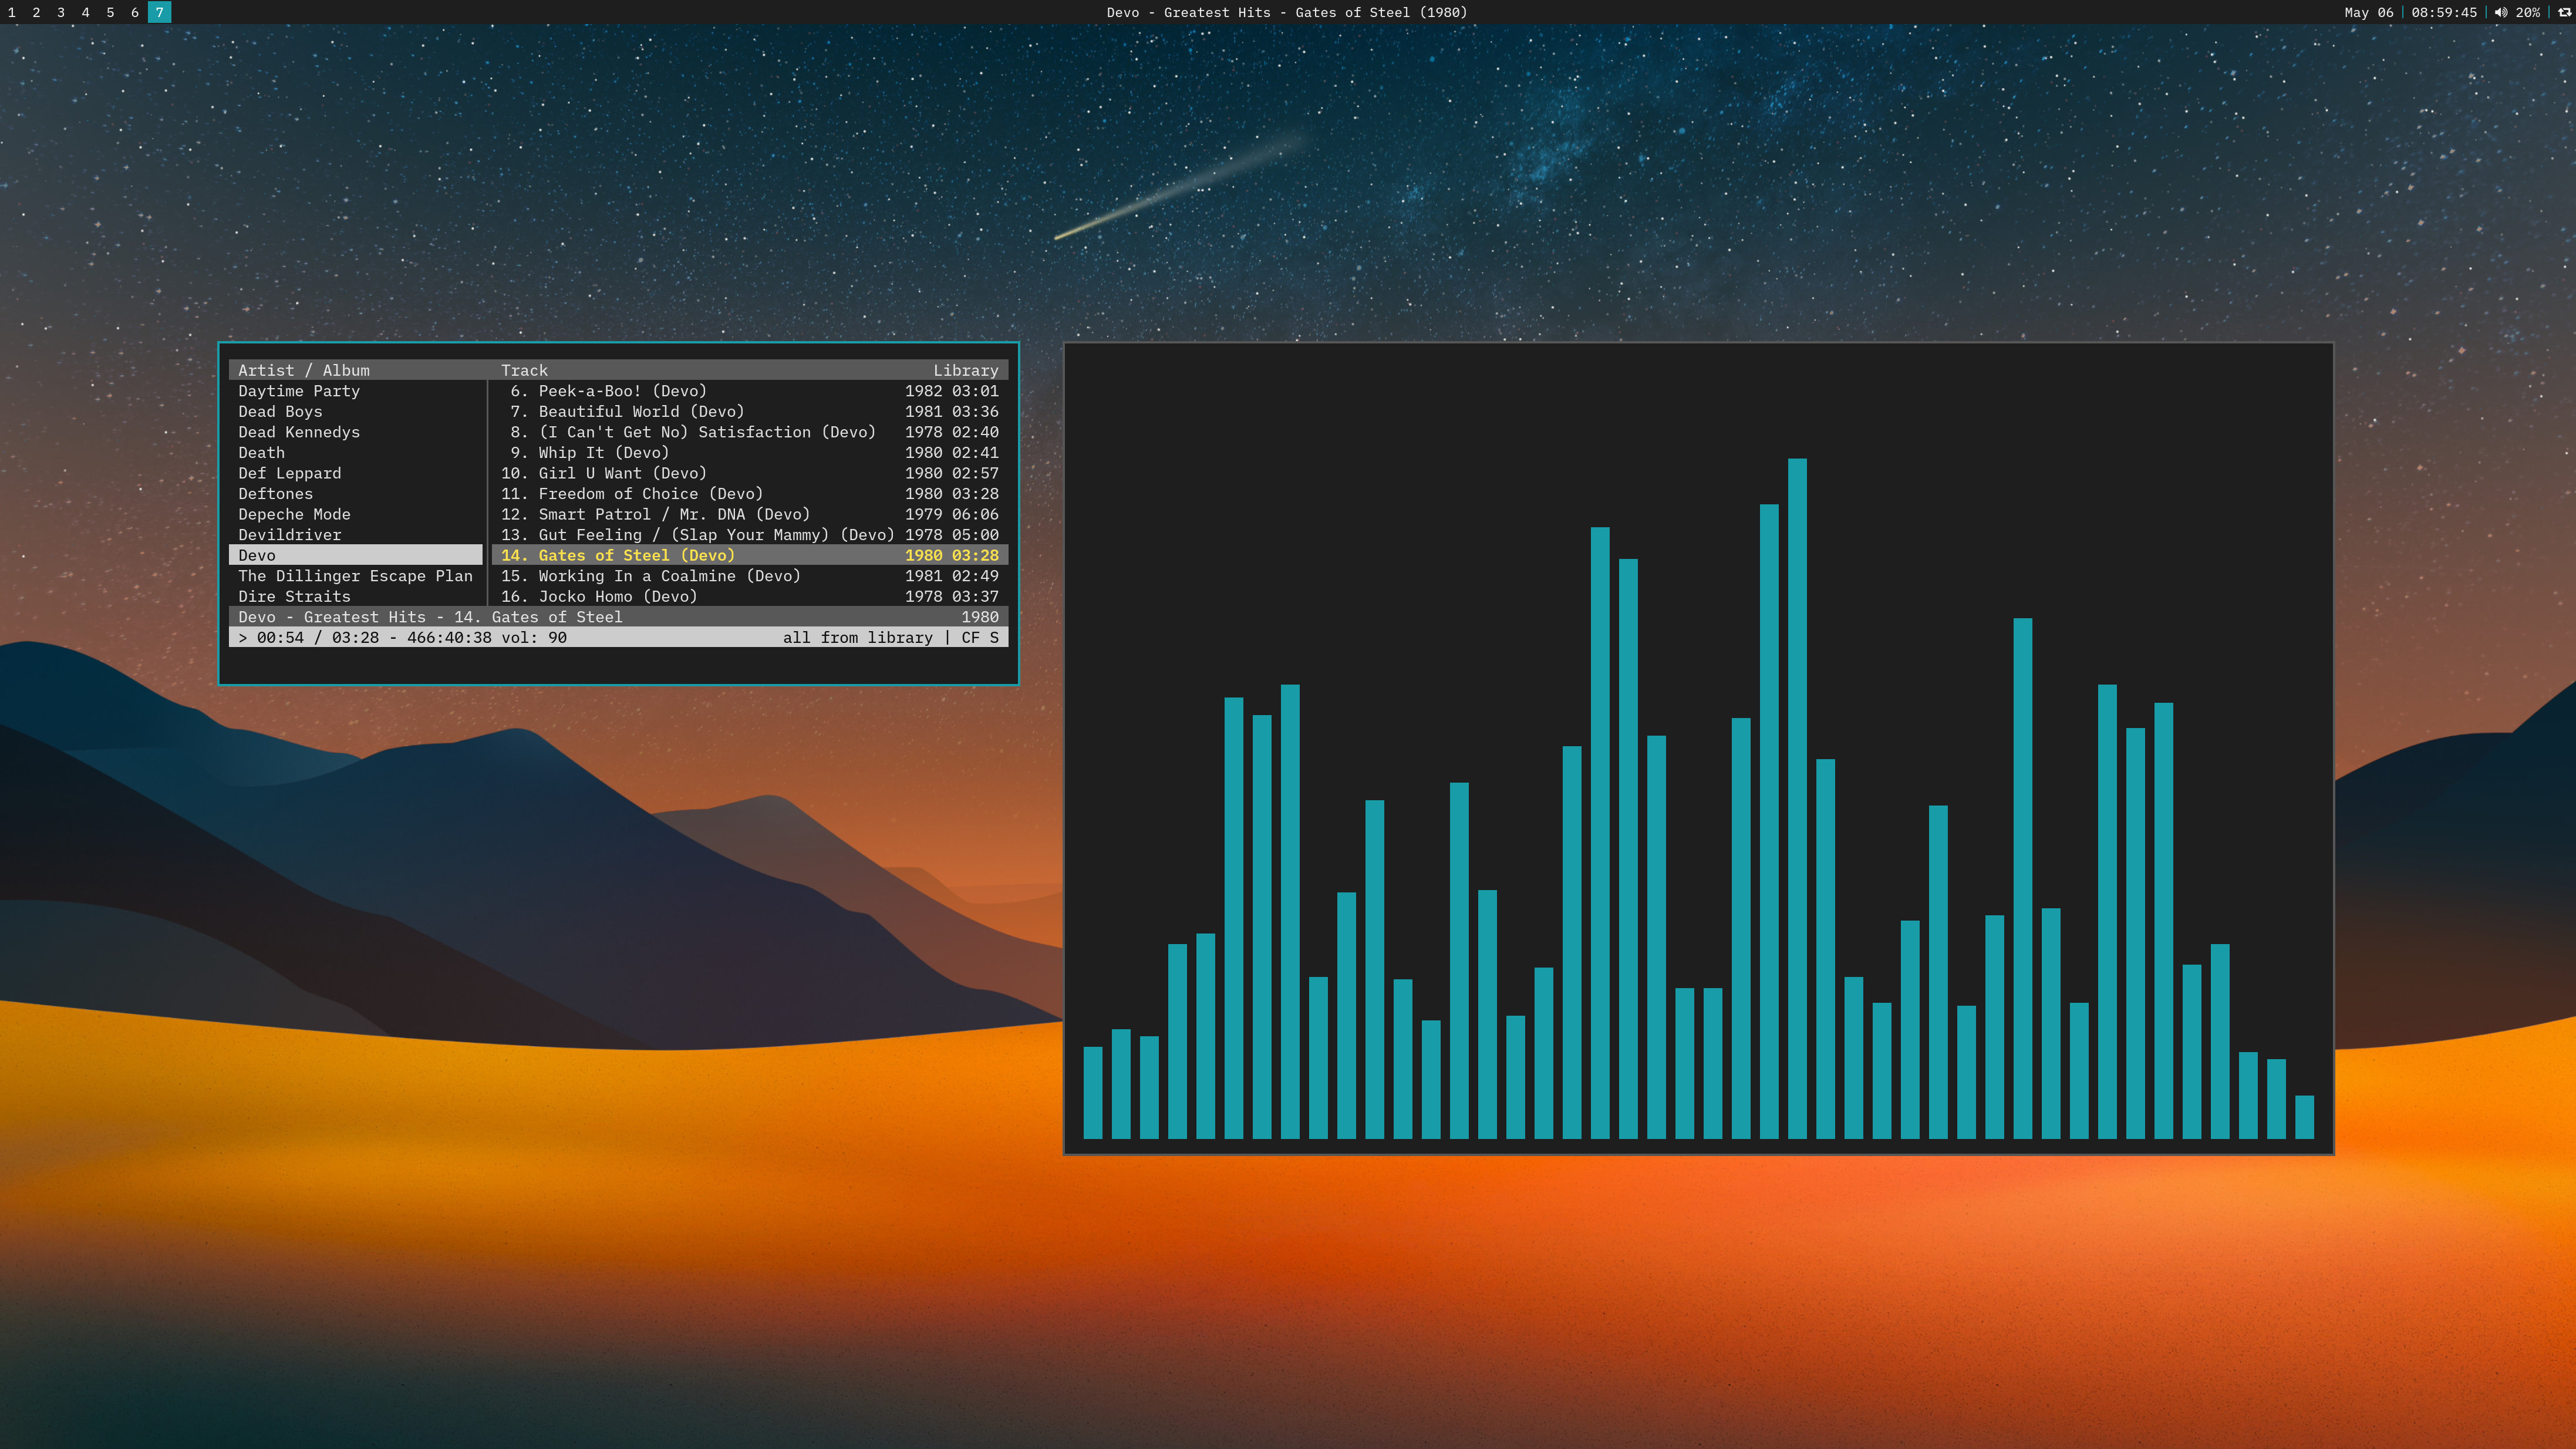Select playing track '14. Gates of Steel'
This screenshot has height=1449, width=2576.
750,555
